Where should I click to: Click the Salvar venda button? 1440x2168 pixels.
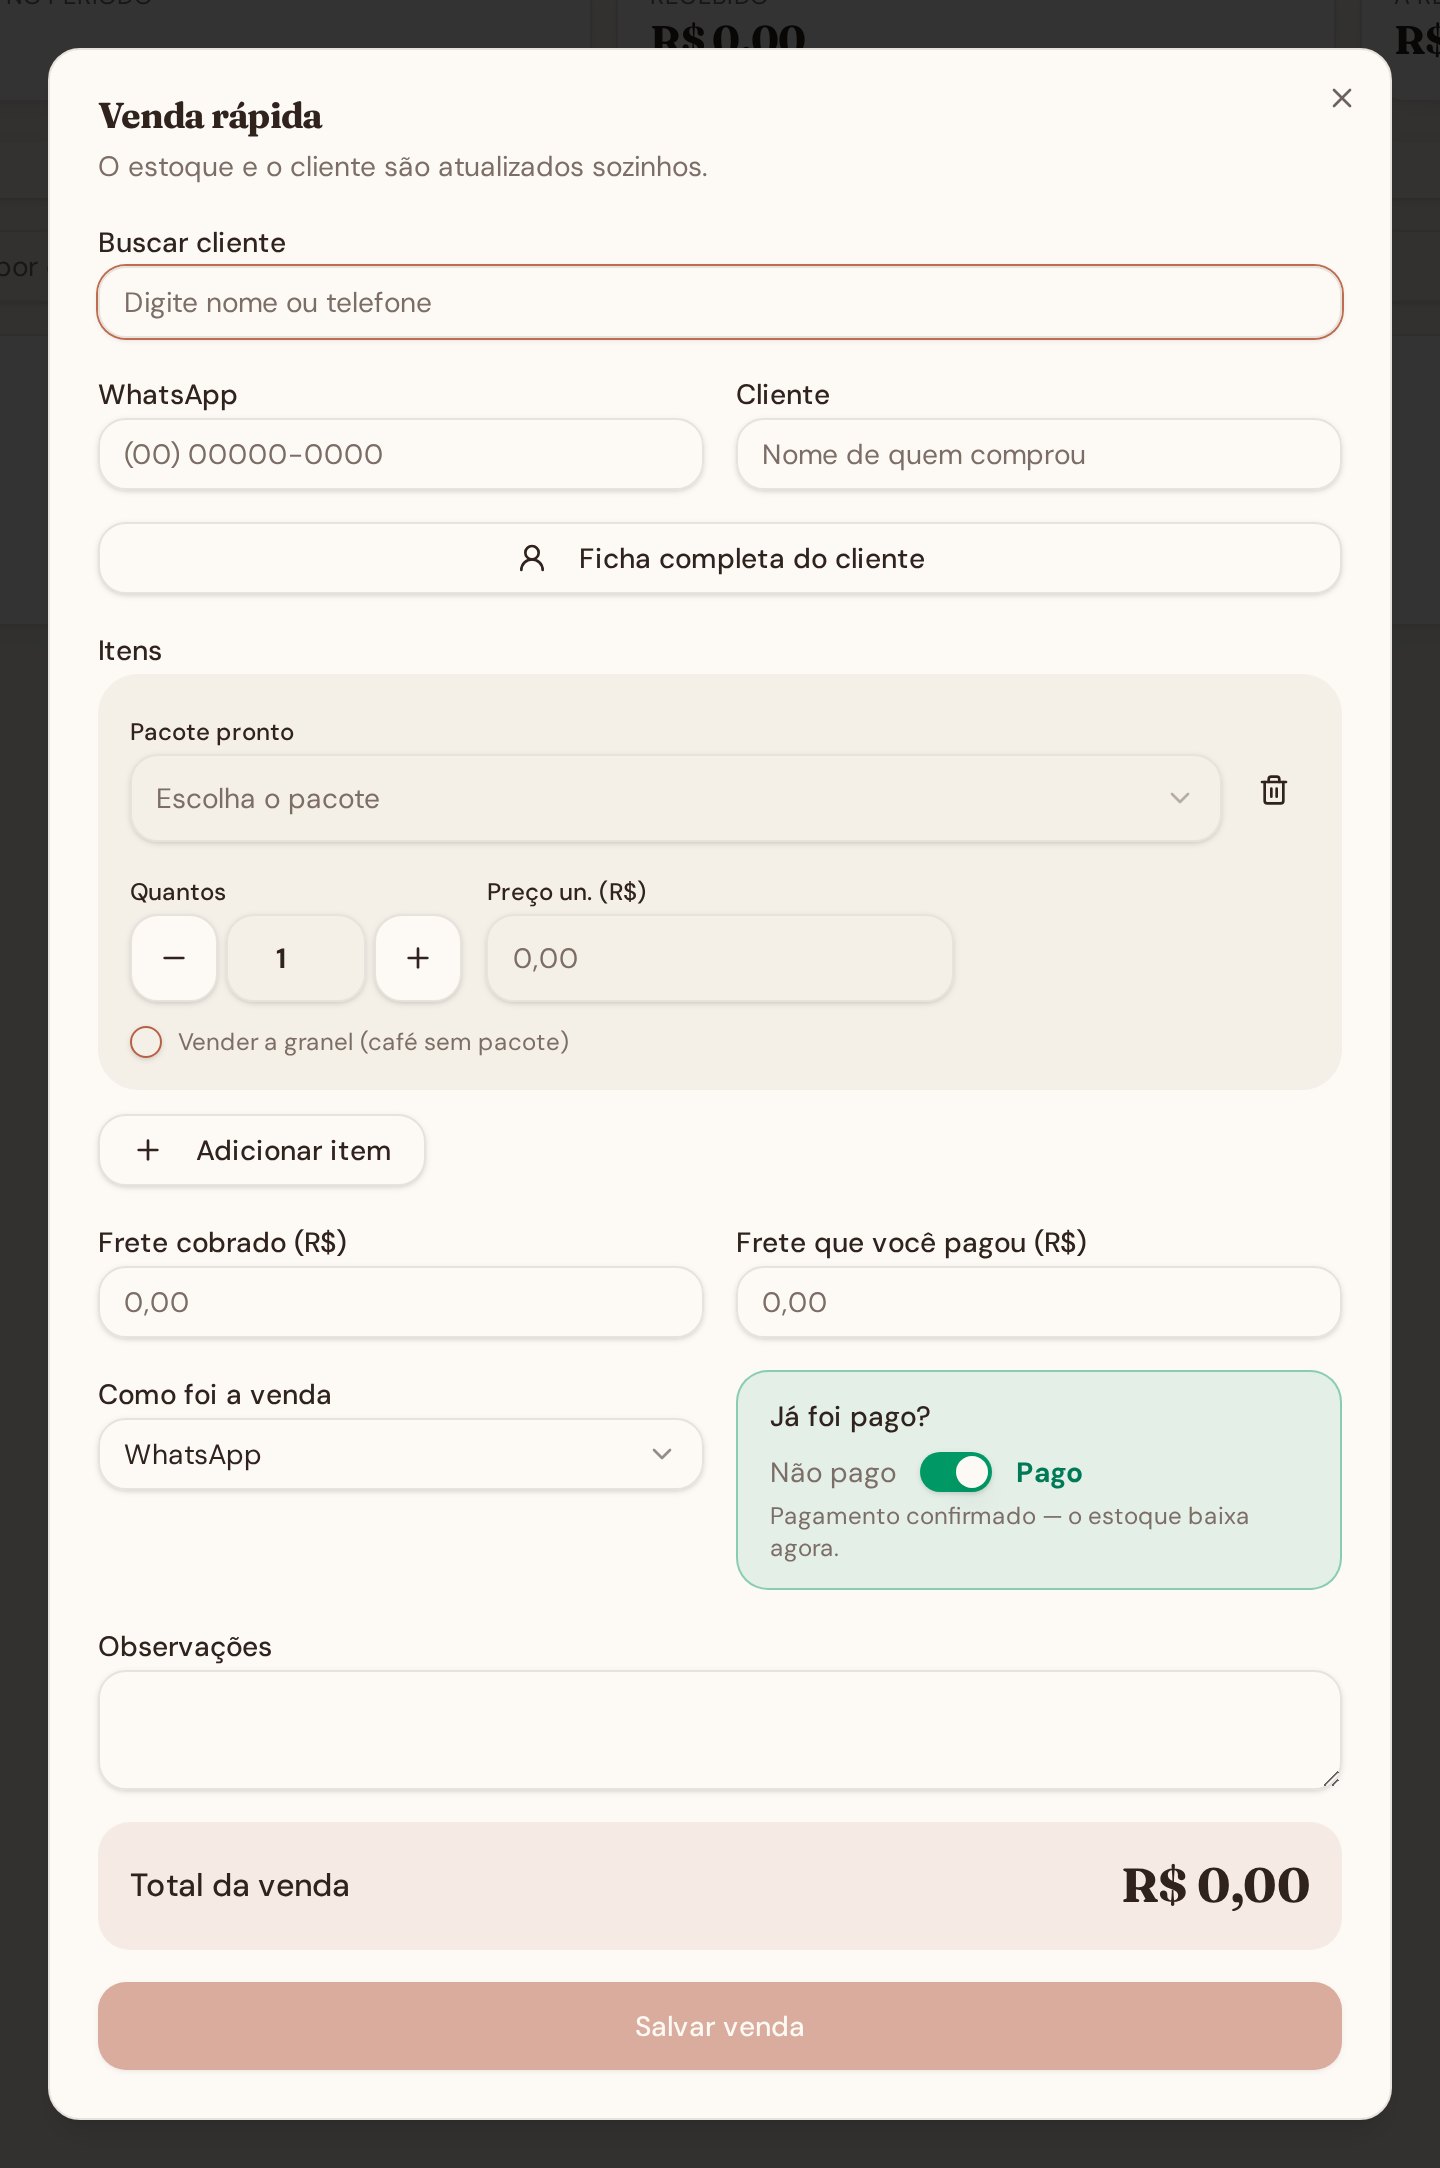pos(720,2026)
